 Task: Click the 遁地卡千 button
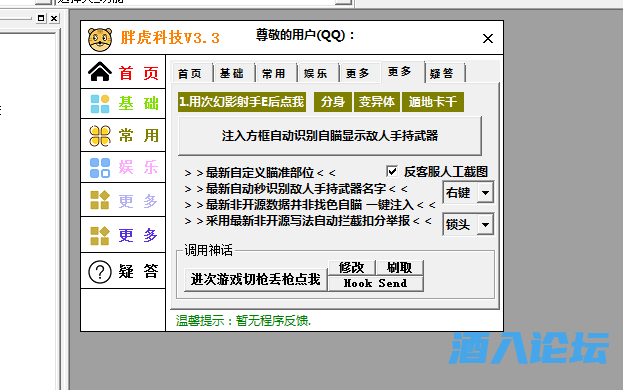[433, 102]
